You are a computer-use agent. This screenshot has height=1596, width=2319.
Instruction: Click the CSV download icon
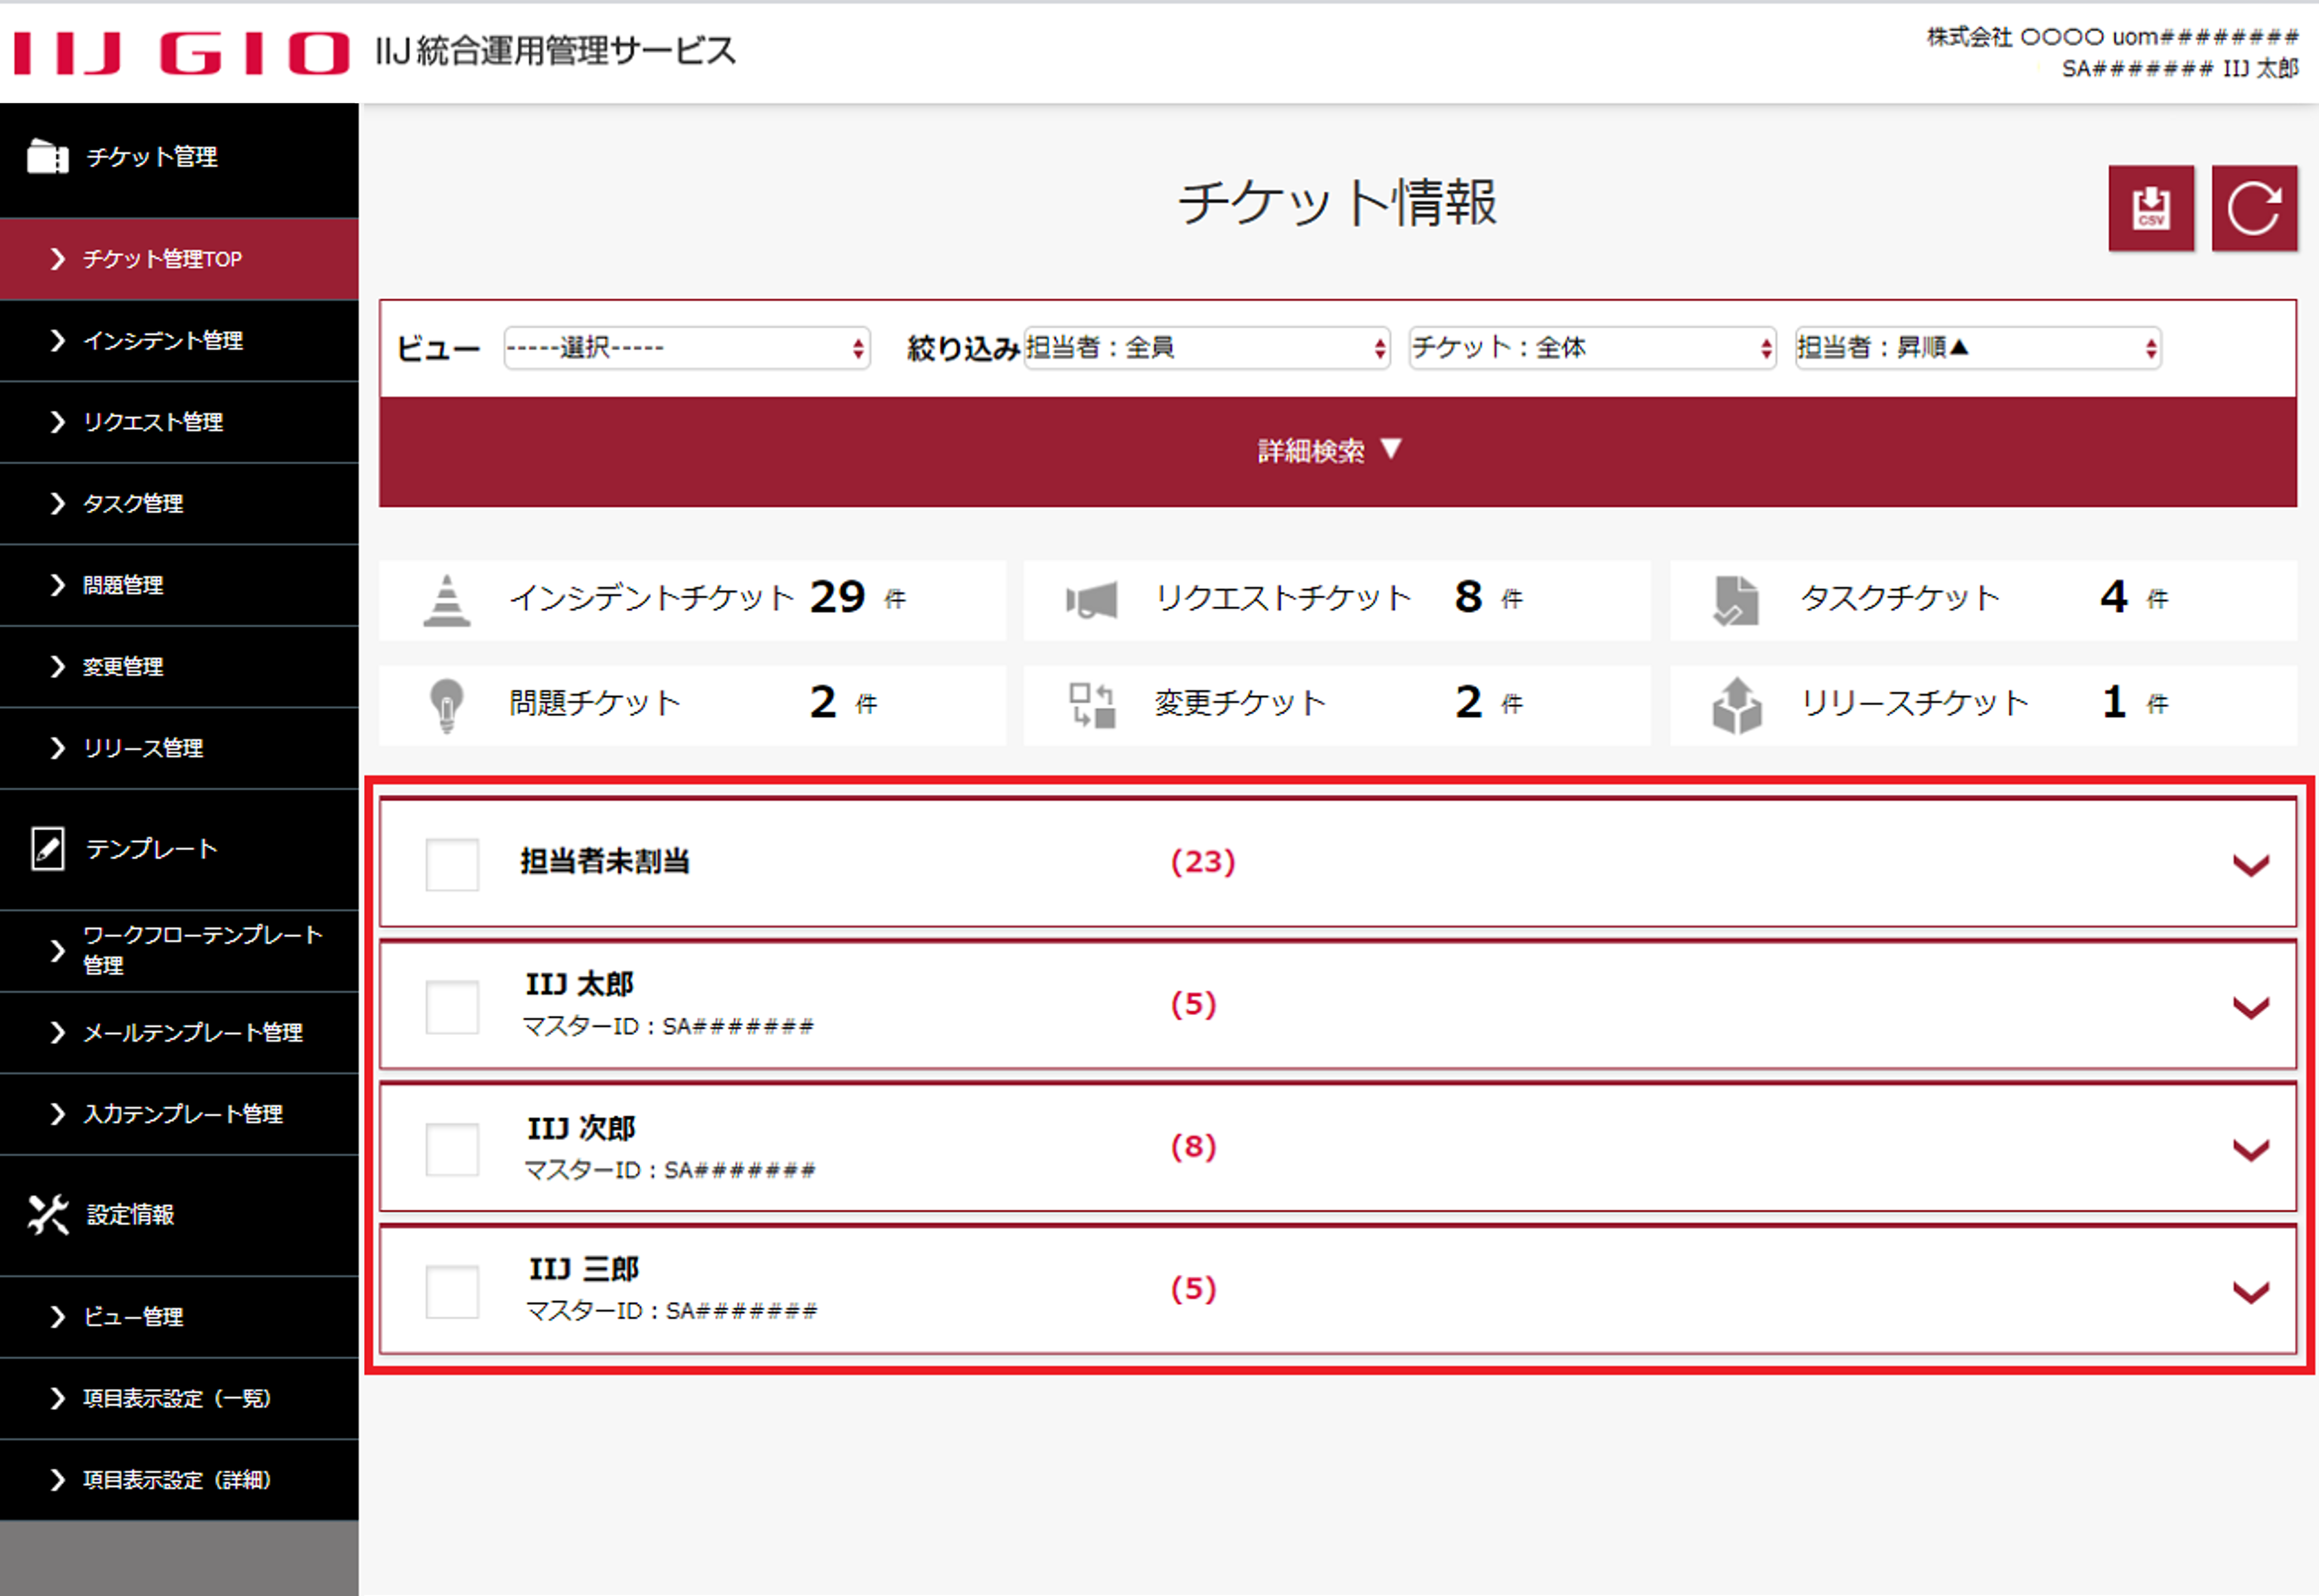(2150, 208)
